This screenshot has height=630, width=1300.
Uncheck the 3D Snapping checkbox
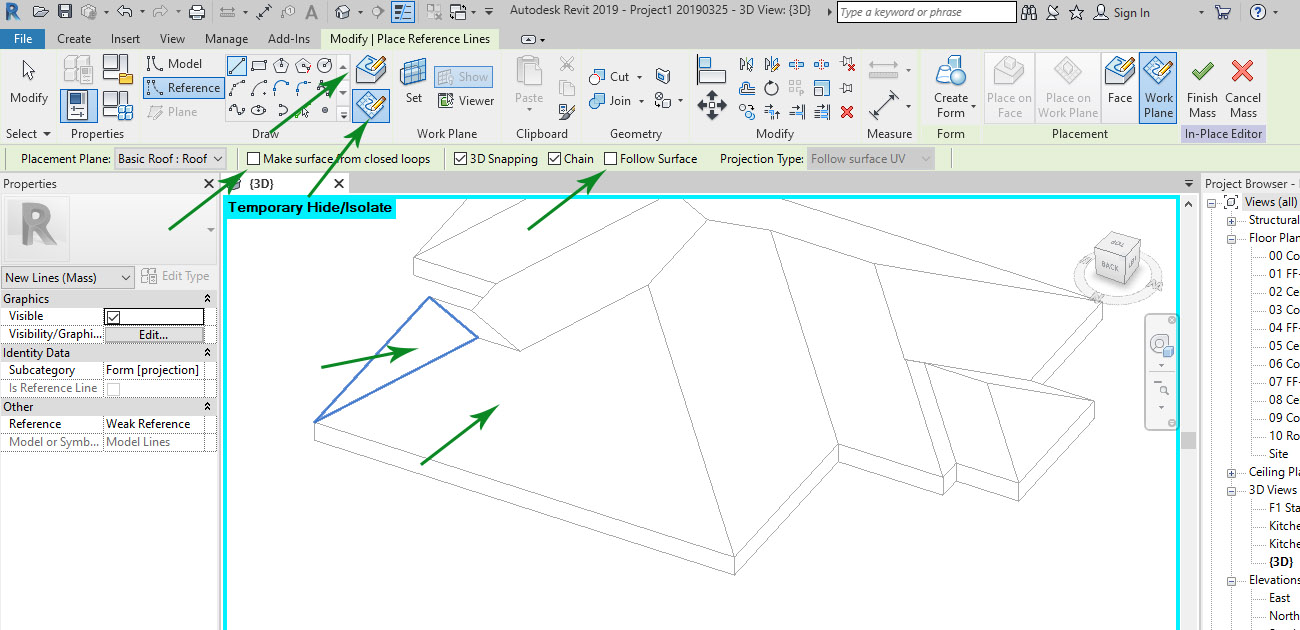pyautogui.click(x=460, y=158)
